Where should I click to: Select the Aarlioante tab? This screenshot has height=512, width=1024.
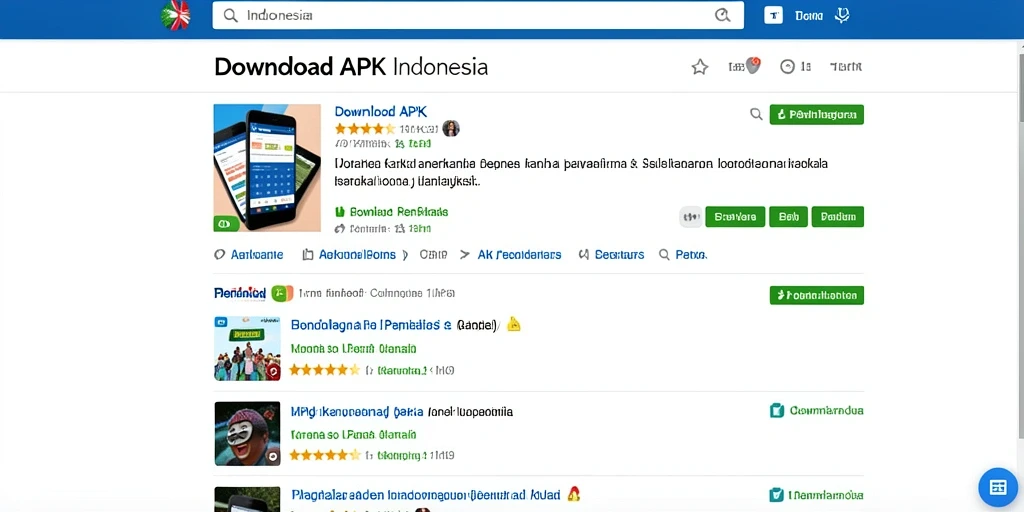(x=249, y=255)
